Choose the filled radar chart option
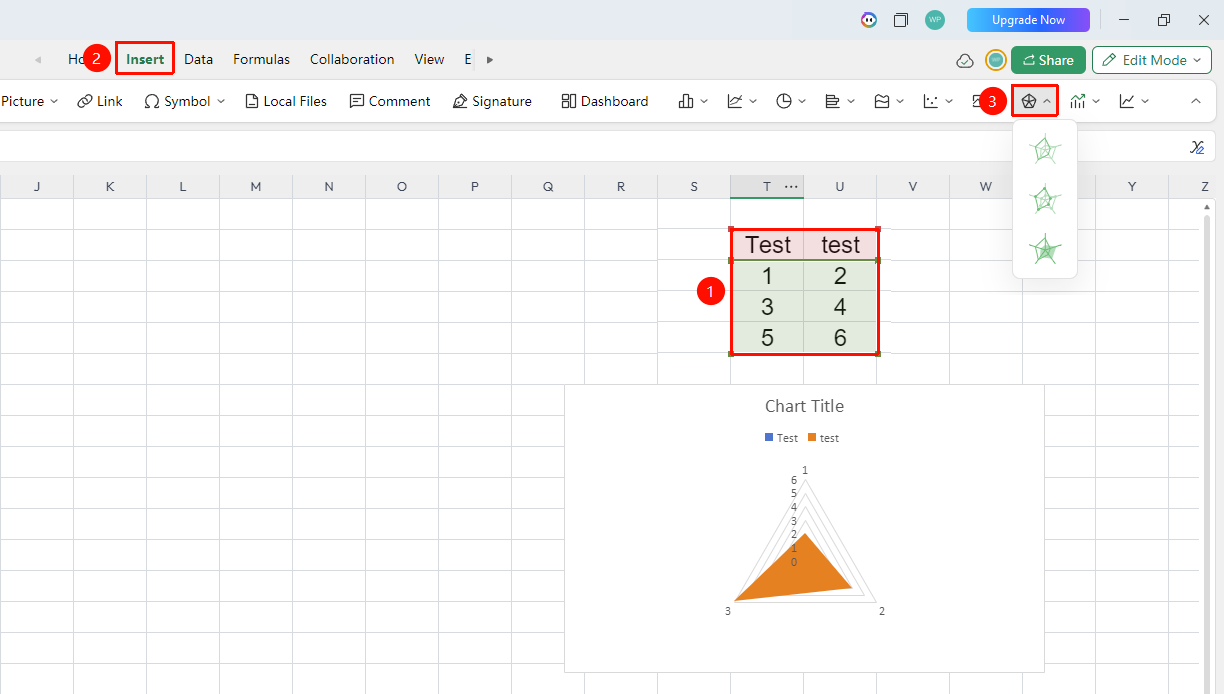This screenshot has width=1224, height=694. point(1045,249)
